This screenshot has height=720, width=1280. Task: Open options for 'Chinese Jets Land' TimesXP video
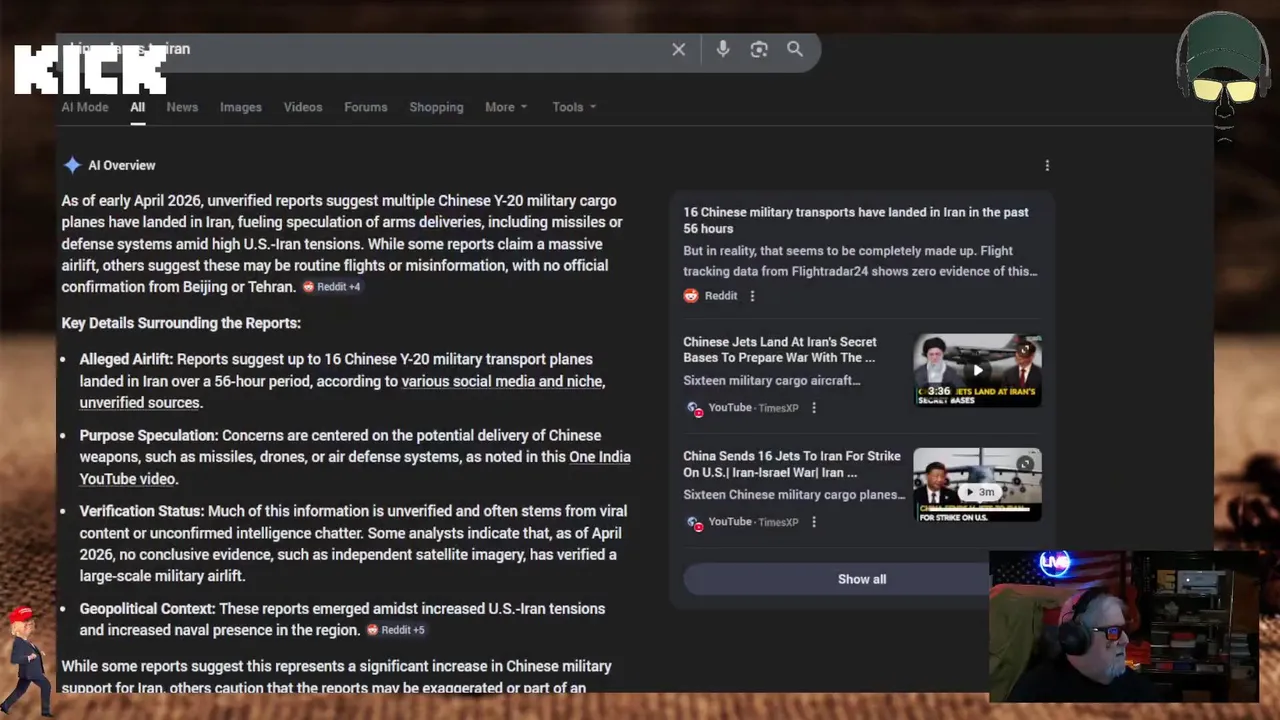814,408
